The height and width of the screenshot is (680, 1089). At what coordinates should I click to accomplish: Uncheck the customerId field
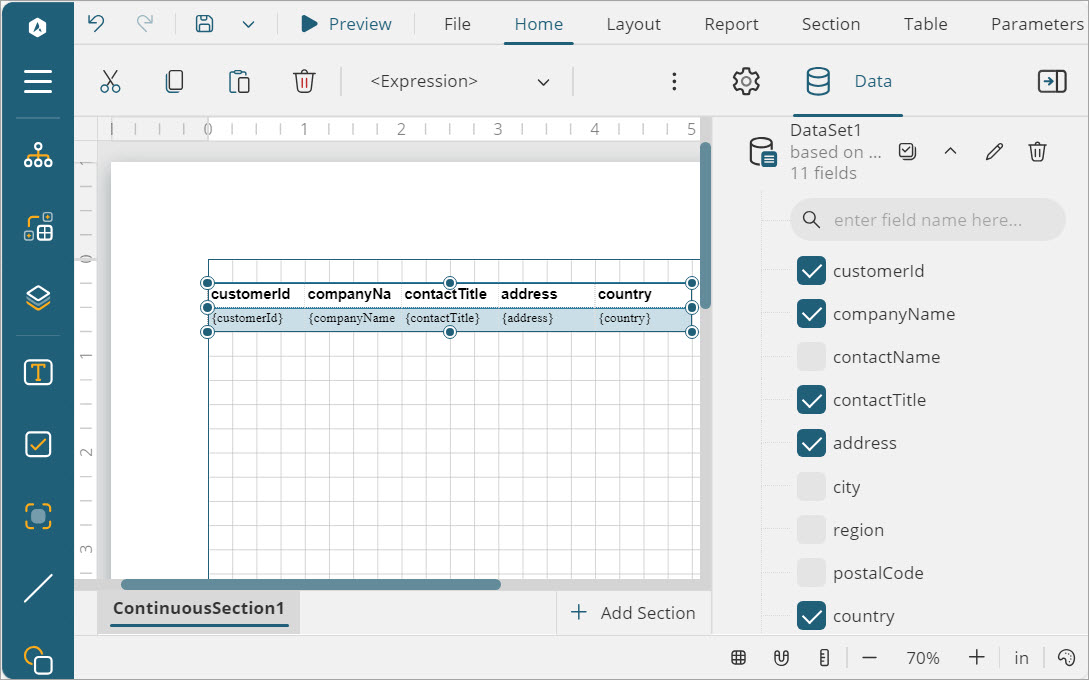pyautogui.click(x=811, y=271)
